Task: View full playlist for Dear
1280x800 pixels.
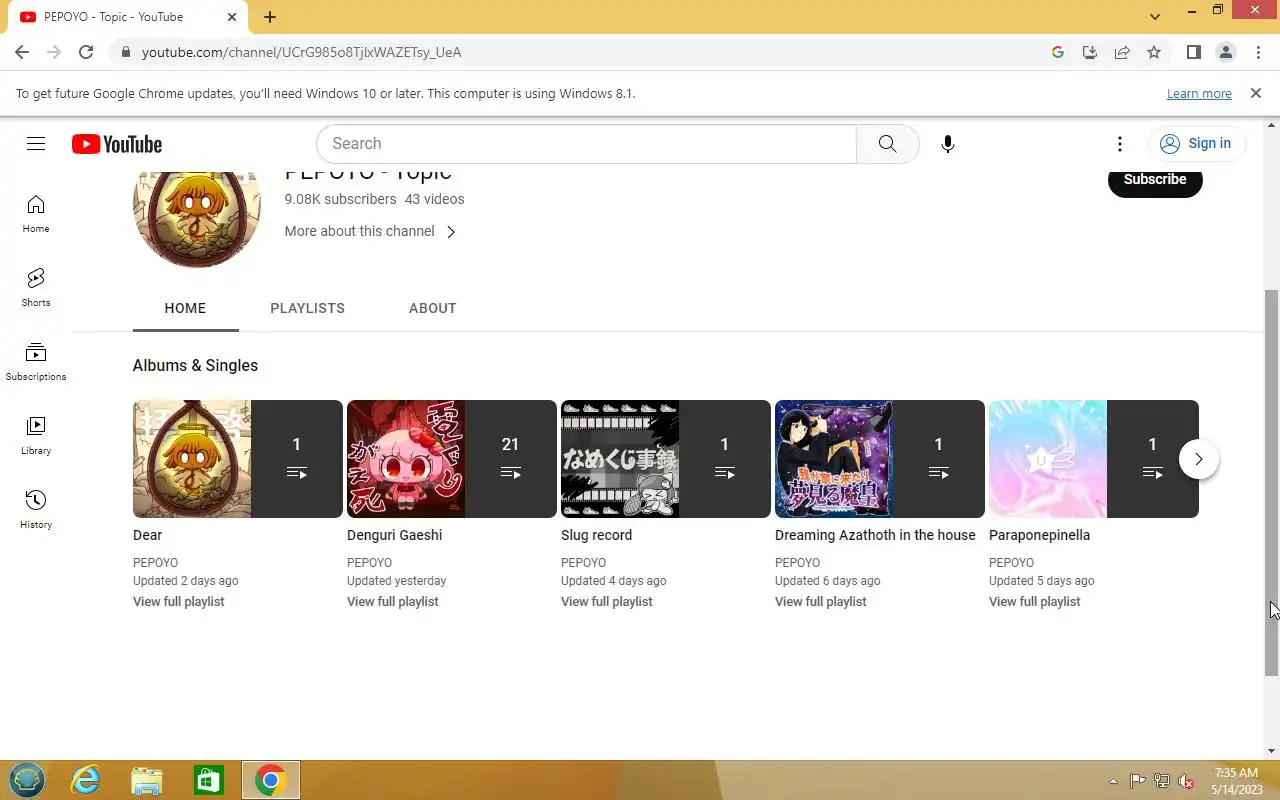Action: pyautogui.click(x=178, y=602)
